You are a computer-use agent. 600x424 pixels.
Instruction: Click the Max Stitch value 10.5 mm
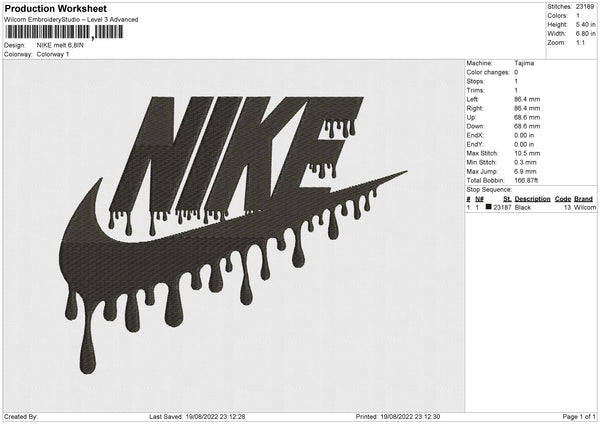point(527,153)
